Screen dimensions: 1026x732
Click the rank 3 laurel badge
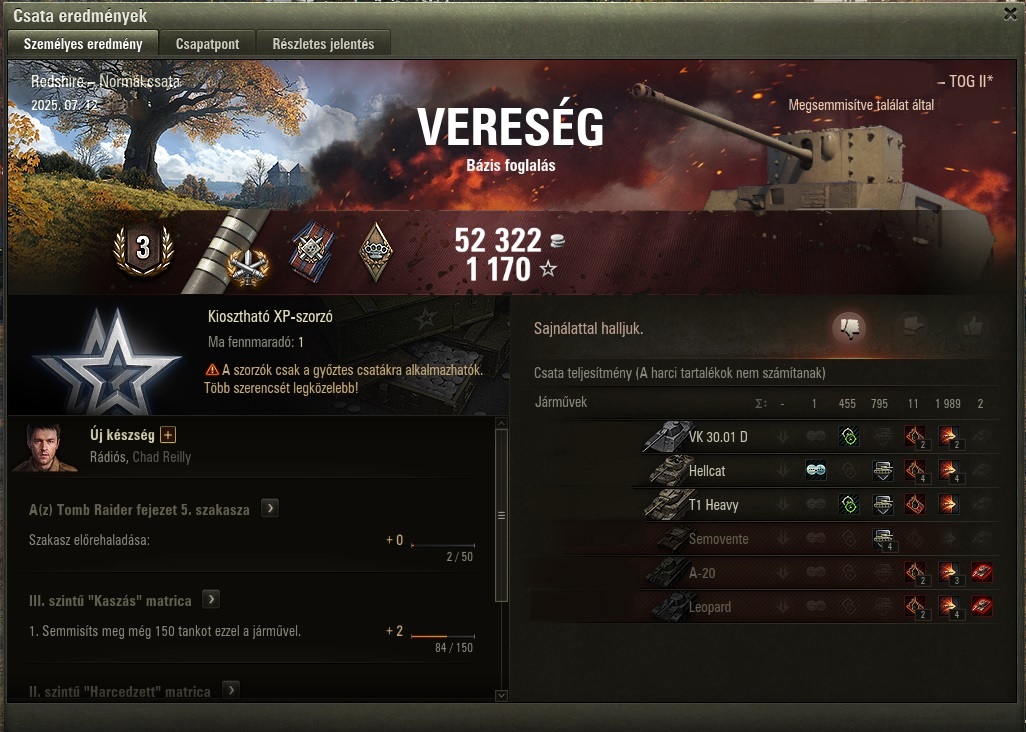[x=143, y=249]
